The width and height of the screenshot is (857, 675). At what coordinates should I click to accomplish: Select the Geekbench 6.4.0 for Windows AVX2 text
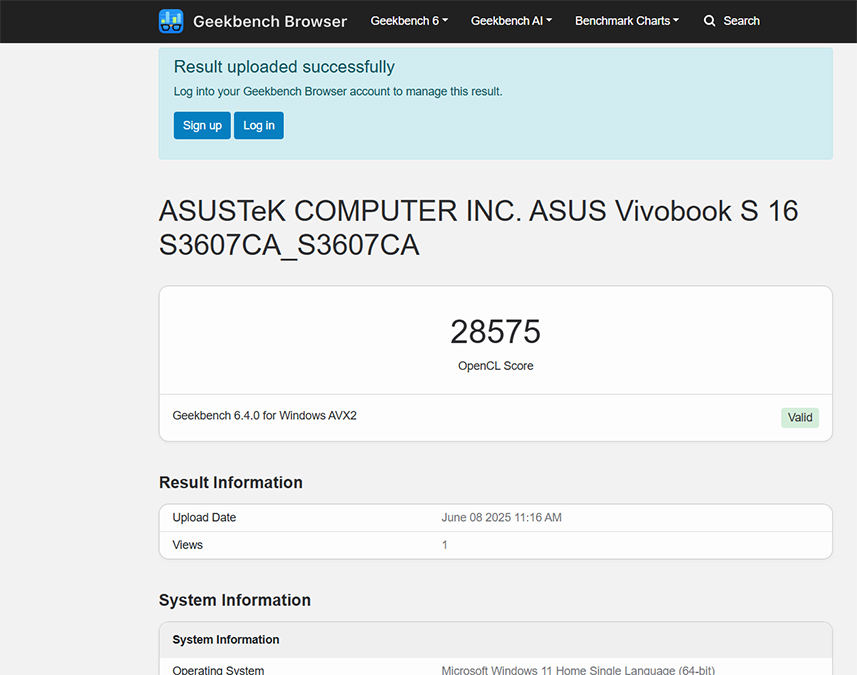(265, 415)
